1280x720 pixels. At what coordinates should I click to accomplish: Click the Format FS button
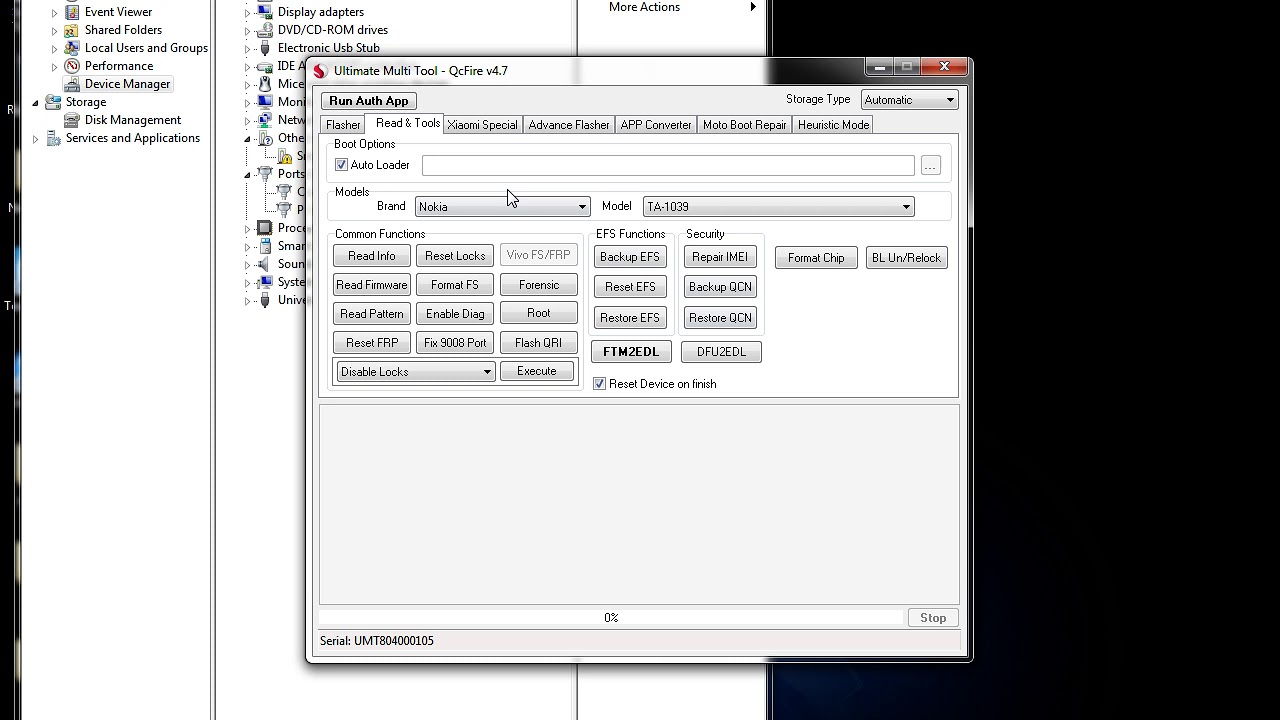[455, 285]
